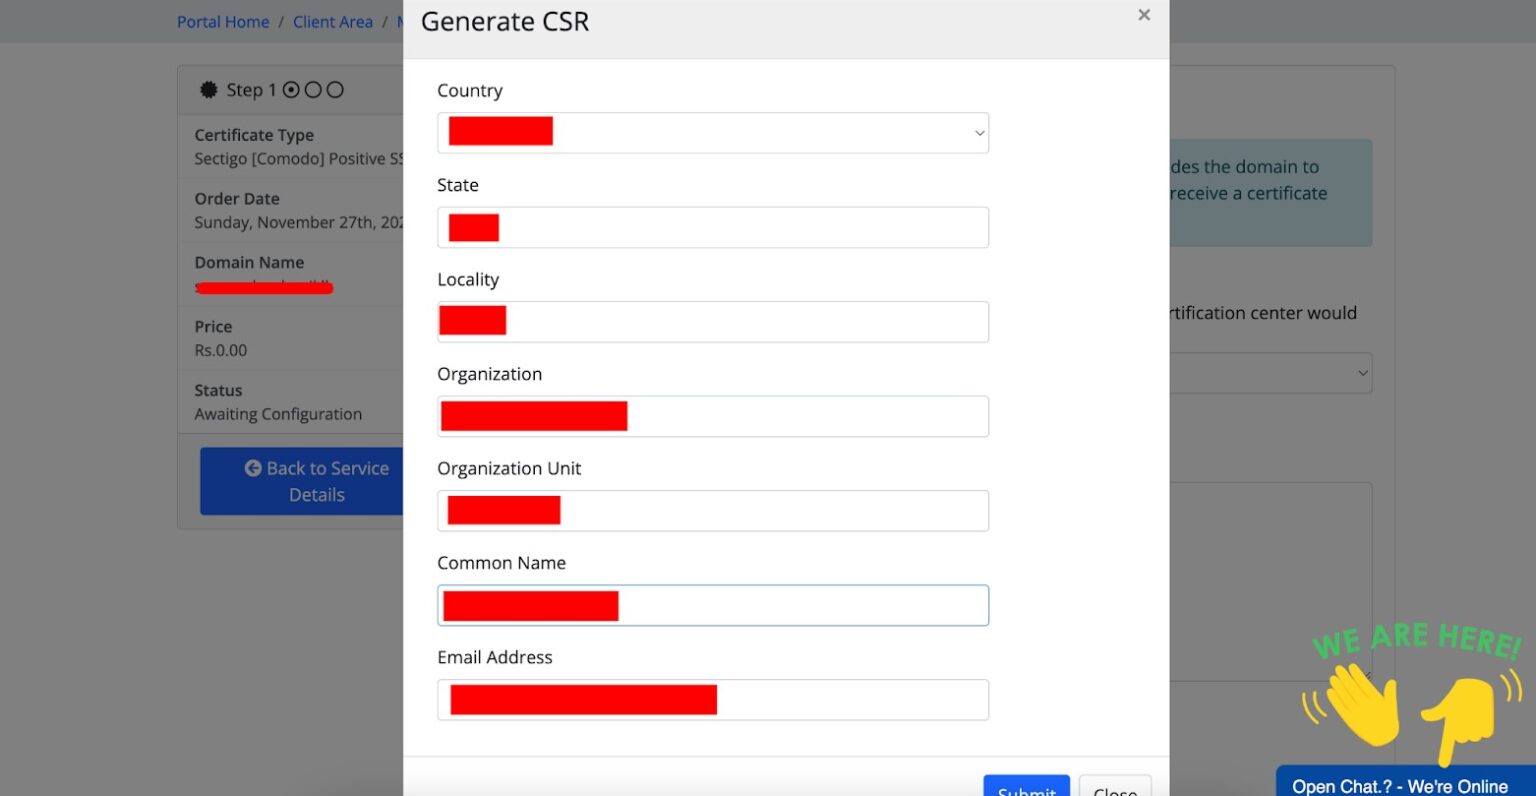Select the third step circle indicator
This screenshot has width=1536, height=796.
[x=335, y=90]
